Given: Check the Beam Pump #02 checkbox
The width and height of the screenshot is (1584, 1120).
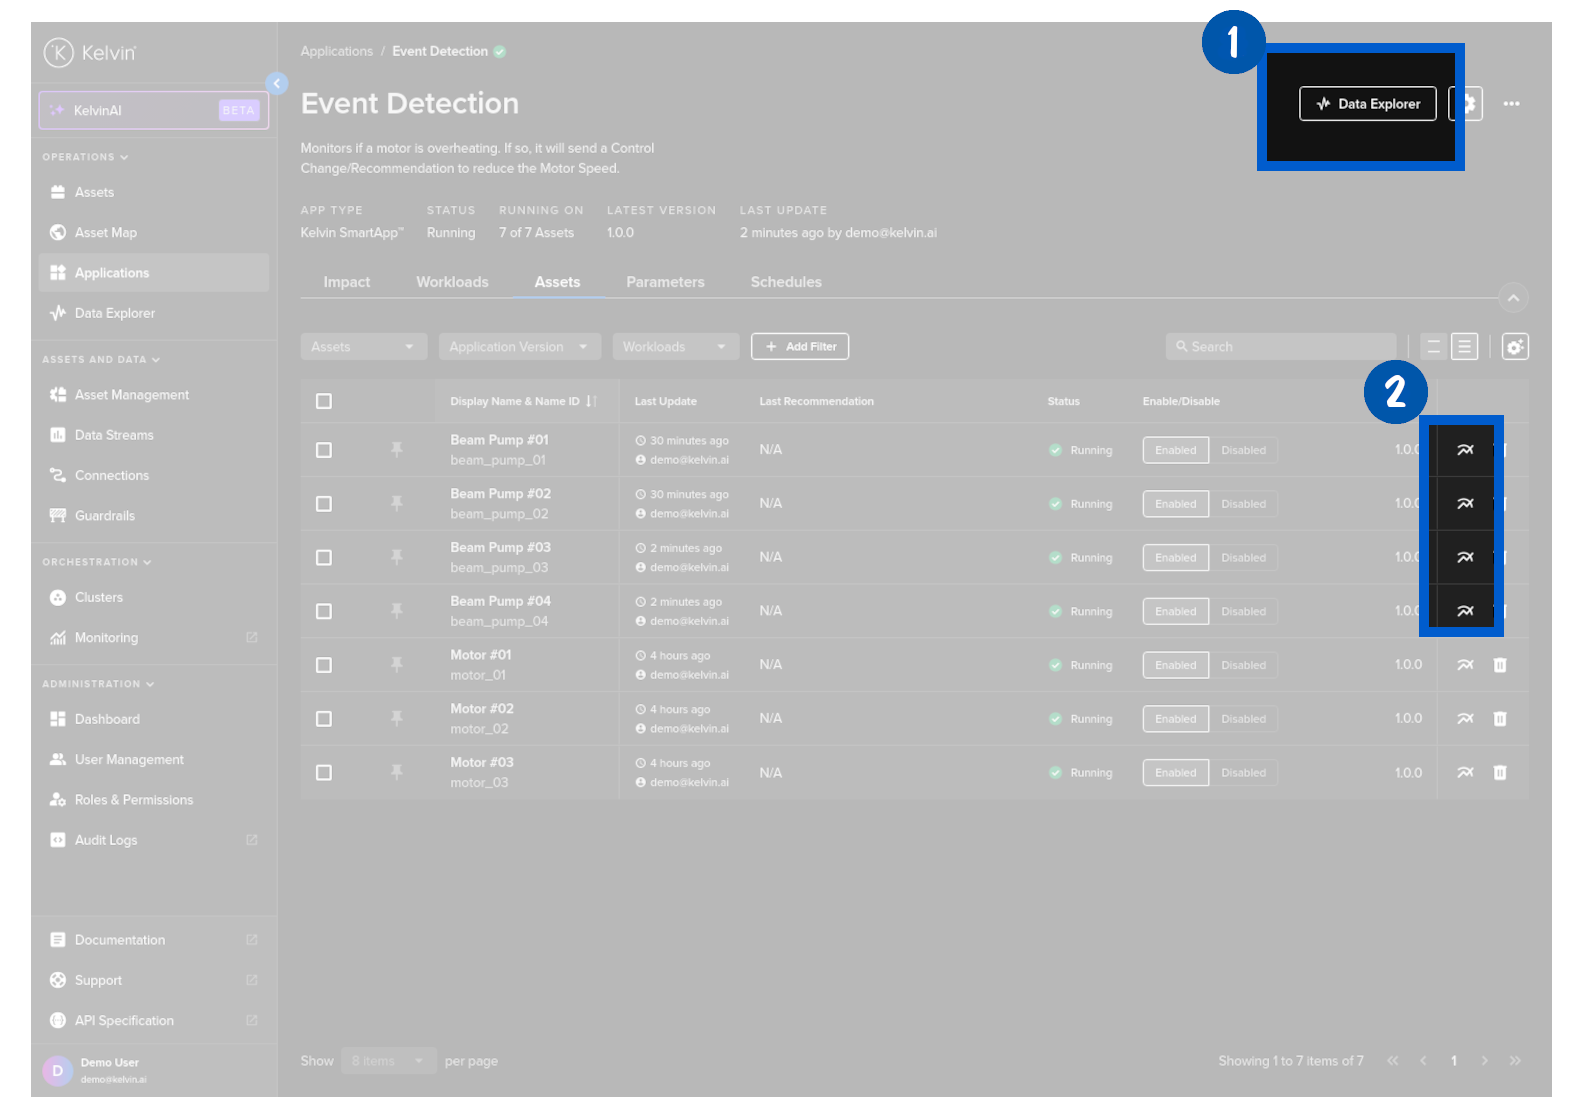Looking at the screenshot, I should click(x=324, y=504).
